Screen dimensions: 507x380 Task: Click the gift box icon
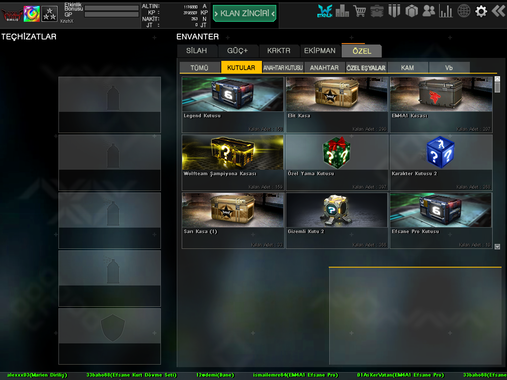411,11
